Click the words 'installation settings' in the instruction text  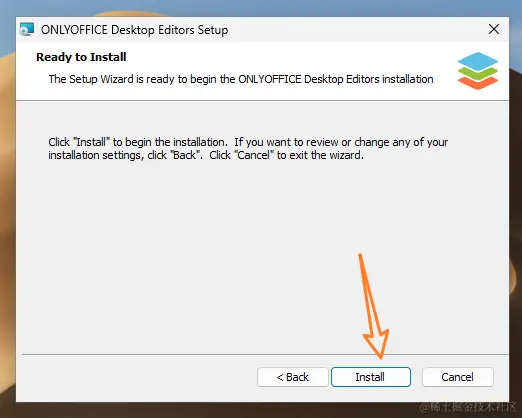94,155
